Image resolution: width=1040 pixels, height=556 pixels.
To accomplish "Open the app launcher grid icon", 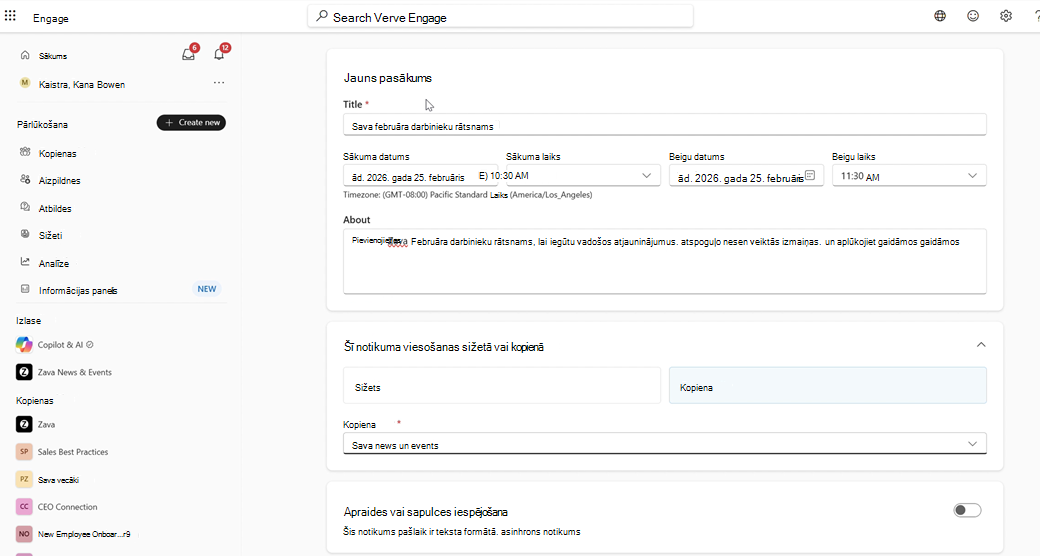I will click(10, 15).
